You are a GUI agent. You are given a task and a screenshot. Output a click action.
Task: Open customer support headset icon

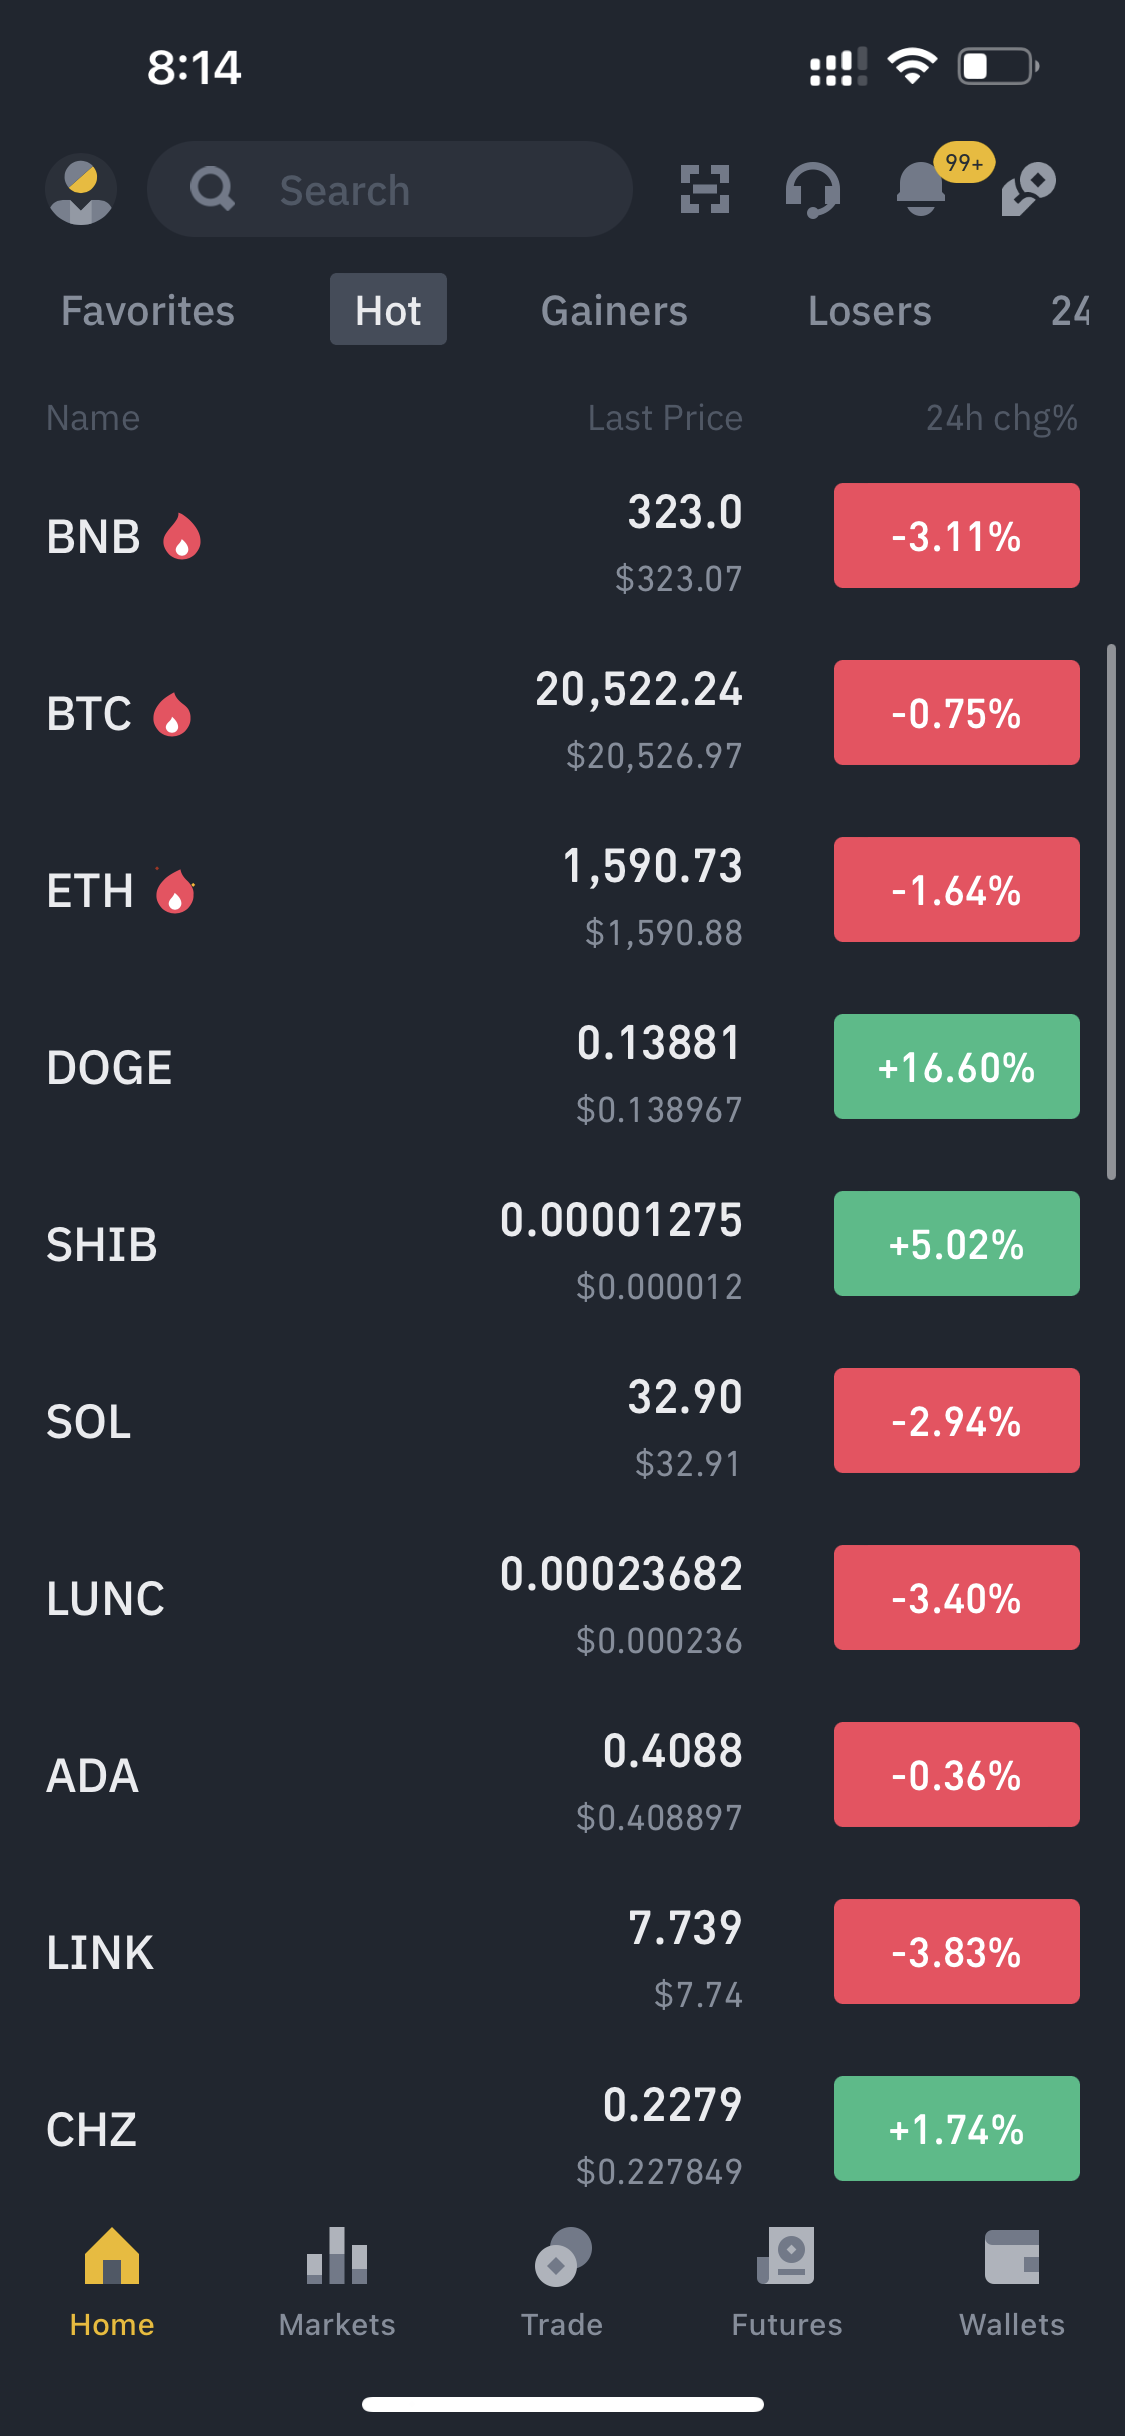pos(812,189)
